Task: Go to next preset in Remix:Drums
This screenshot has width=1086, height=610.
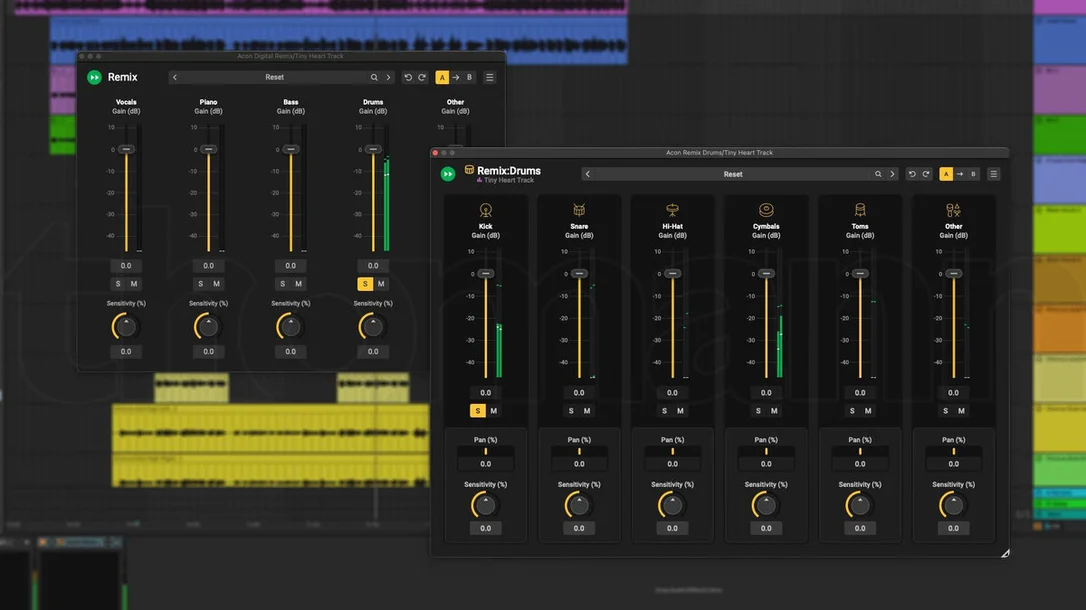Action: [892, 174]
